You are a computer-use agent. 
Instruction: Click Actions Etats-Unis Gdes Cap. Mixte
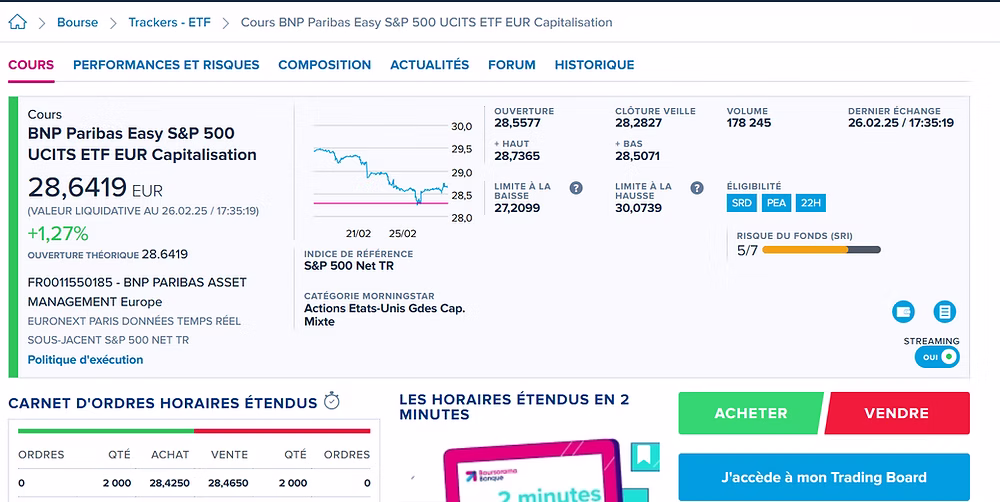coord(385,315)
